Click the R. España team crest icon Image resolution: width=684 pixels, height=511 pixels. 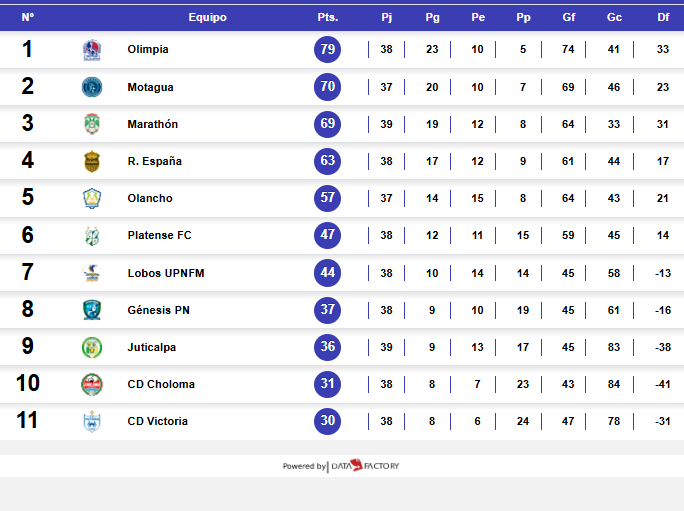[92, 161]
